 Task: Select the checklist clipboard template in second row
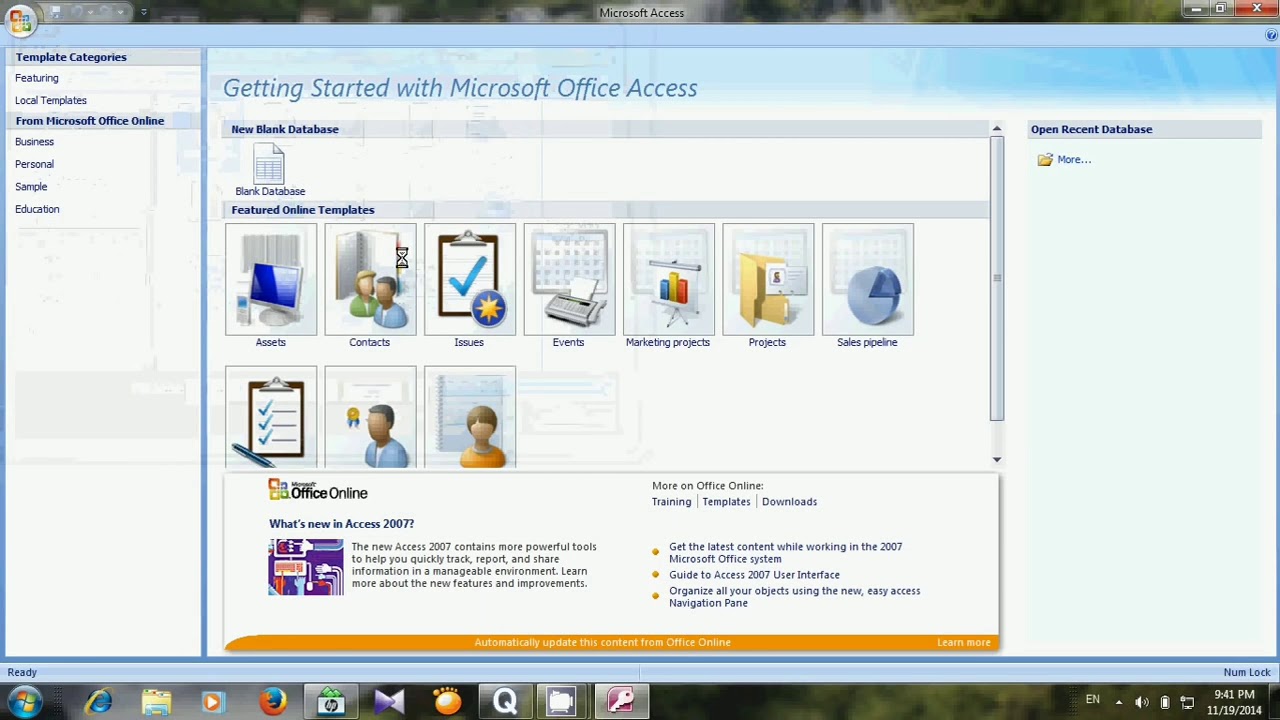point(271,418)
